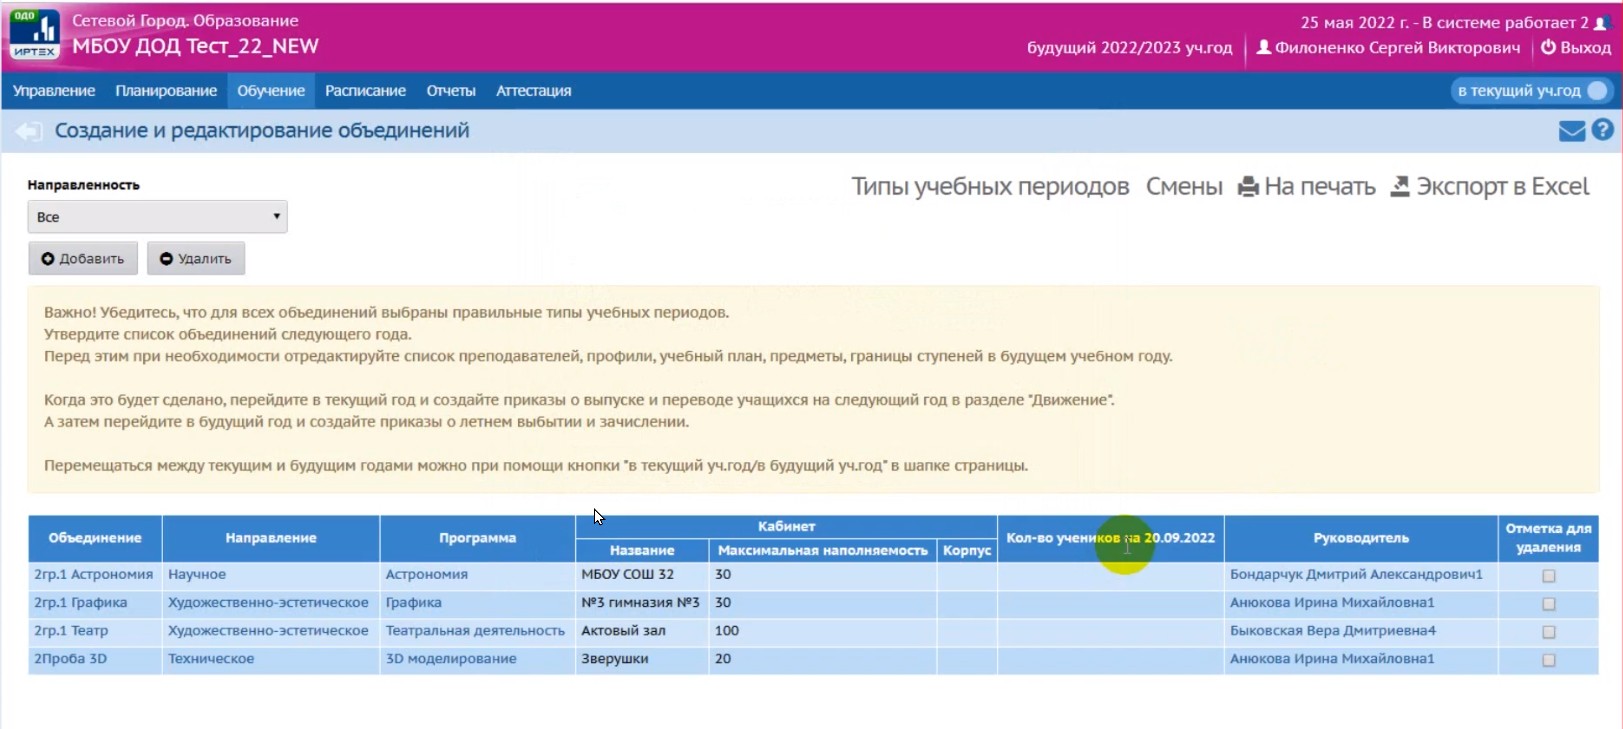Click the №3 гимназия №3 cabinet cell

[x=640, y=603]
